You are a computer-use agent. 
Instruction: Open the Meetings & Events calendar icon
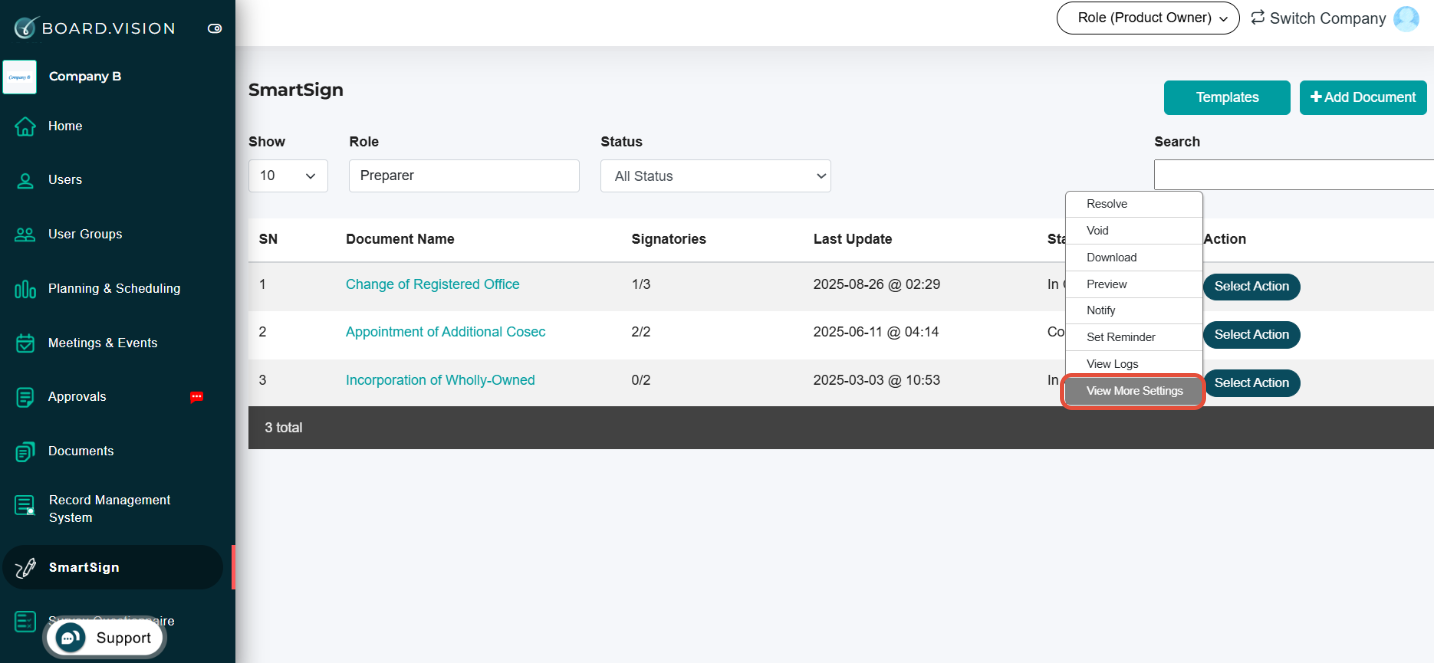pos(25,343)
